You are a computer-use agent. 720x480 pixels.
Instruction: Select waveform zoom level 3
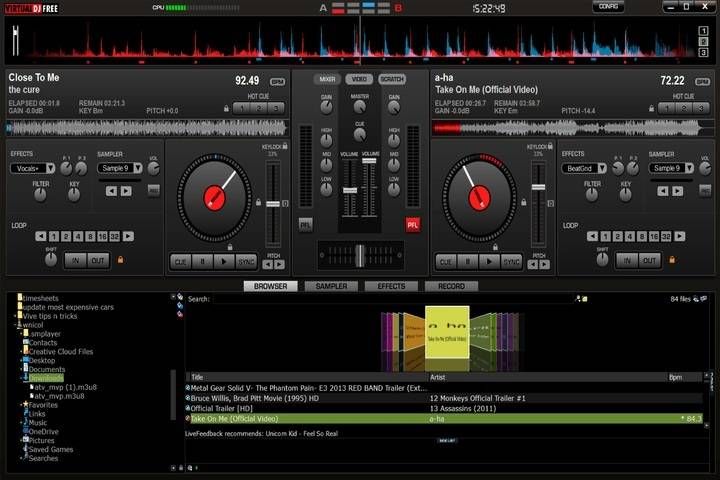(703, 53)
